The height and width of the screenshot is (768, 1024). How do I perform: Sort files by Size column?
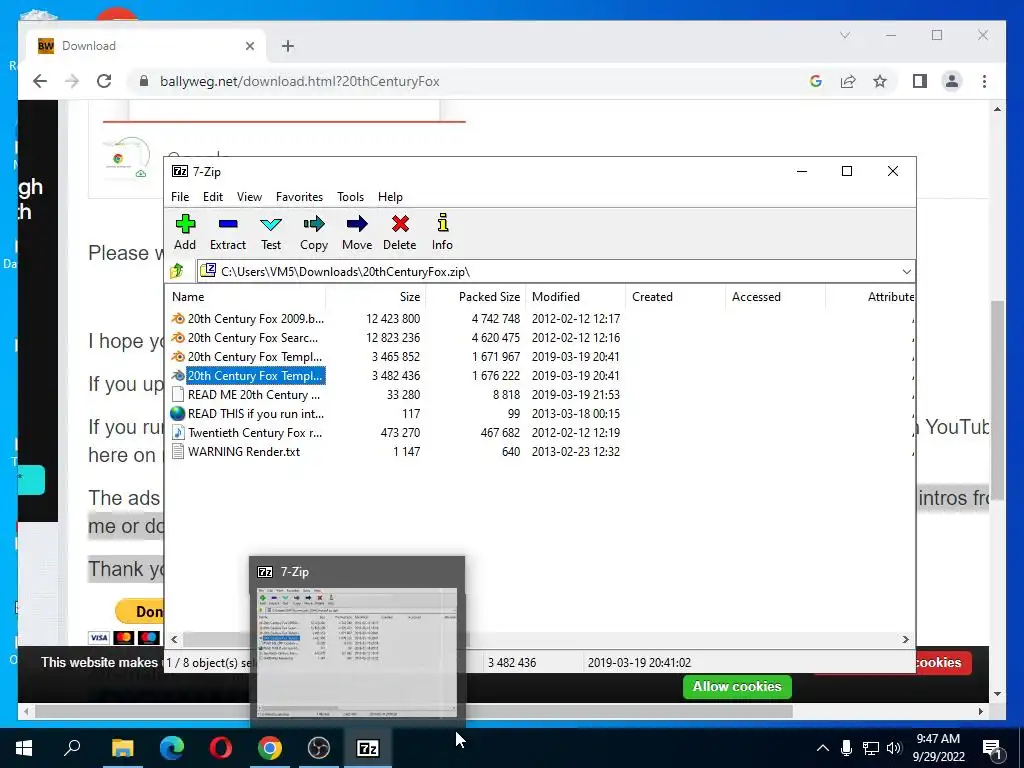click(376, 296)
